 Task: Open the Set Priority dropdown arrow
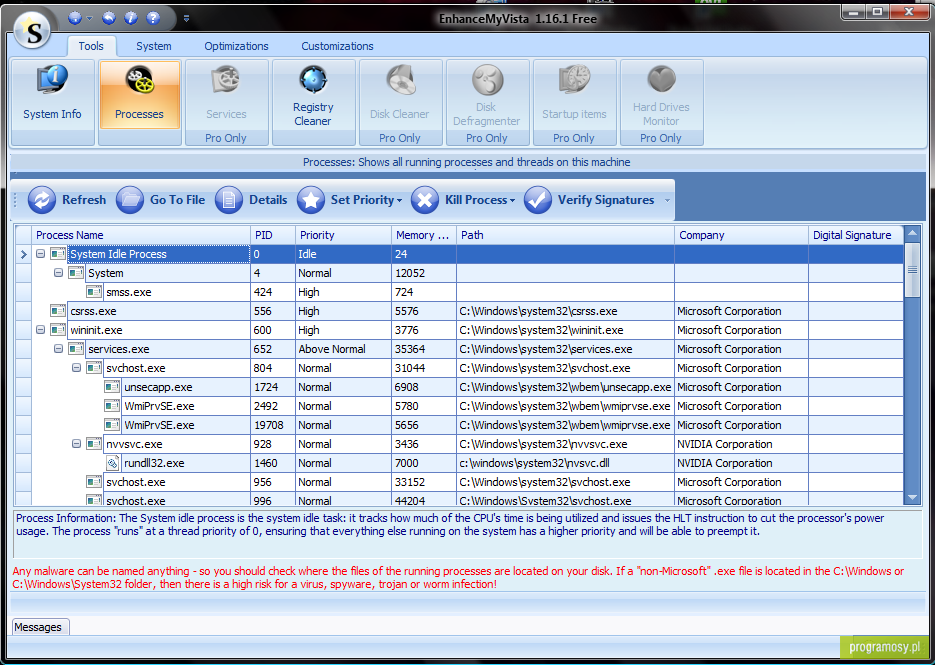click(400, 201)
